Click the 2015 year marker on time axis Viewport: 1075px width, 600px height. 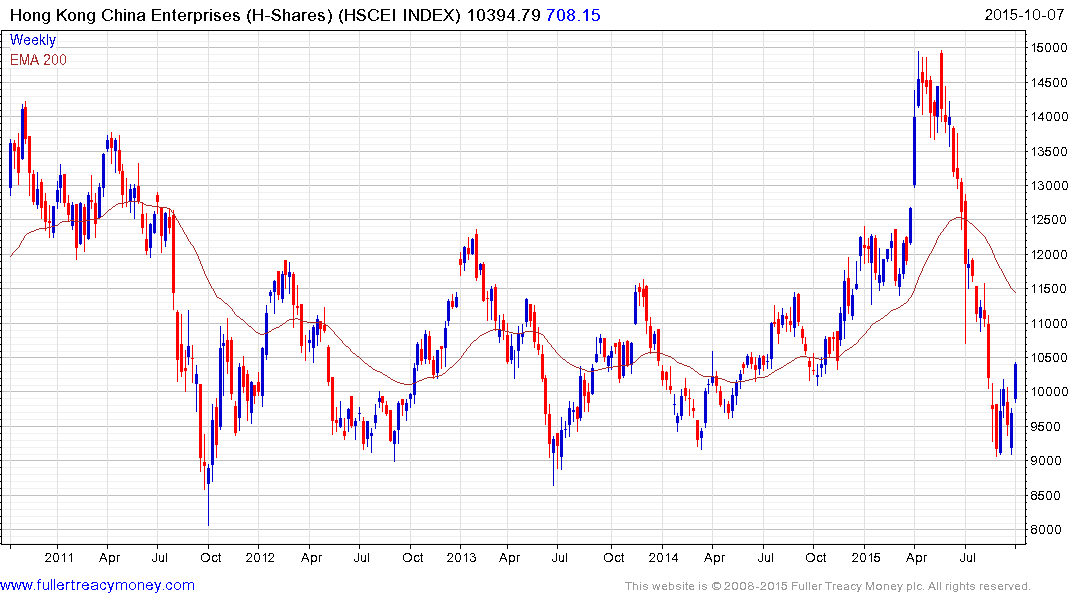point(865,557)
